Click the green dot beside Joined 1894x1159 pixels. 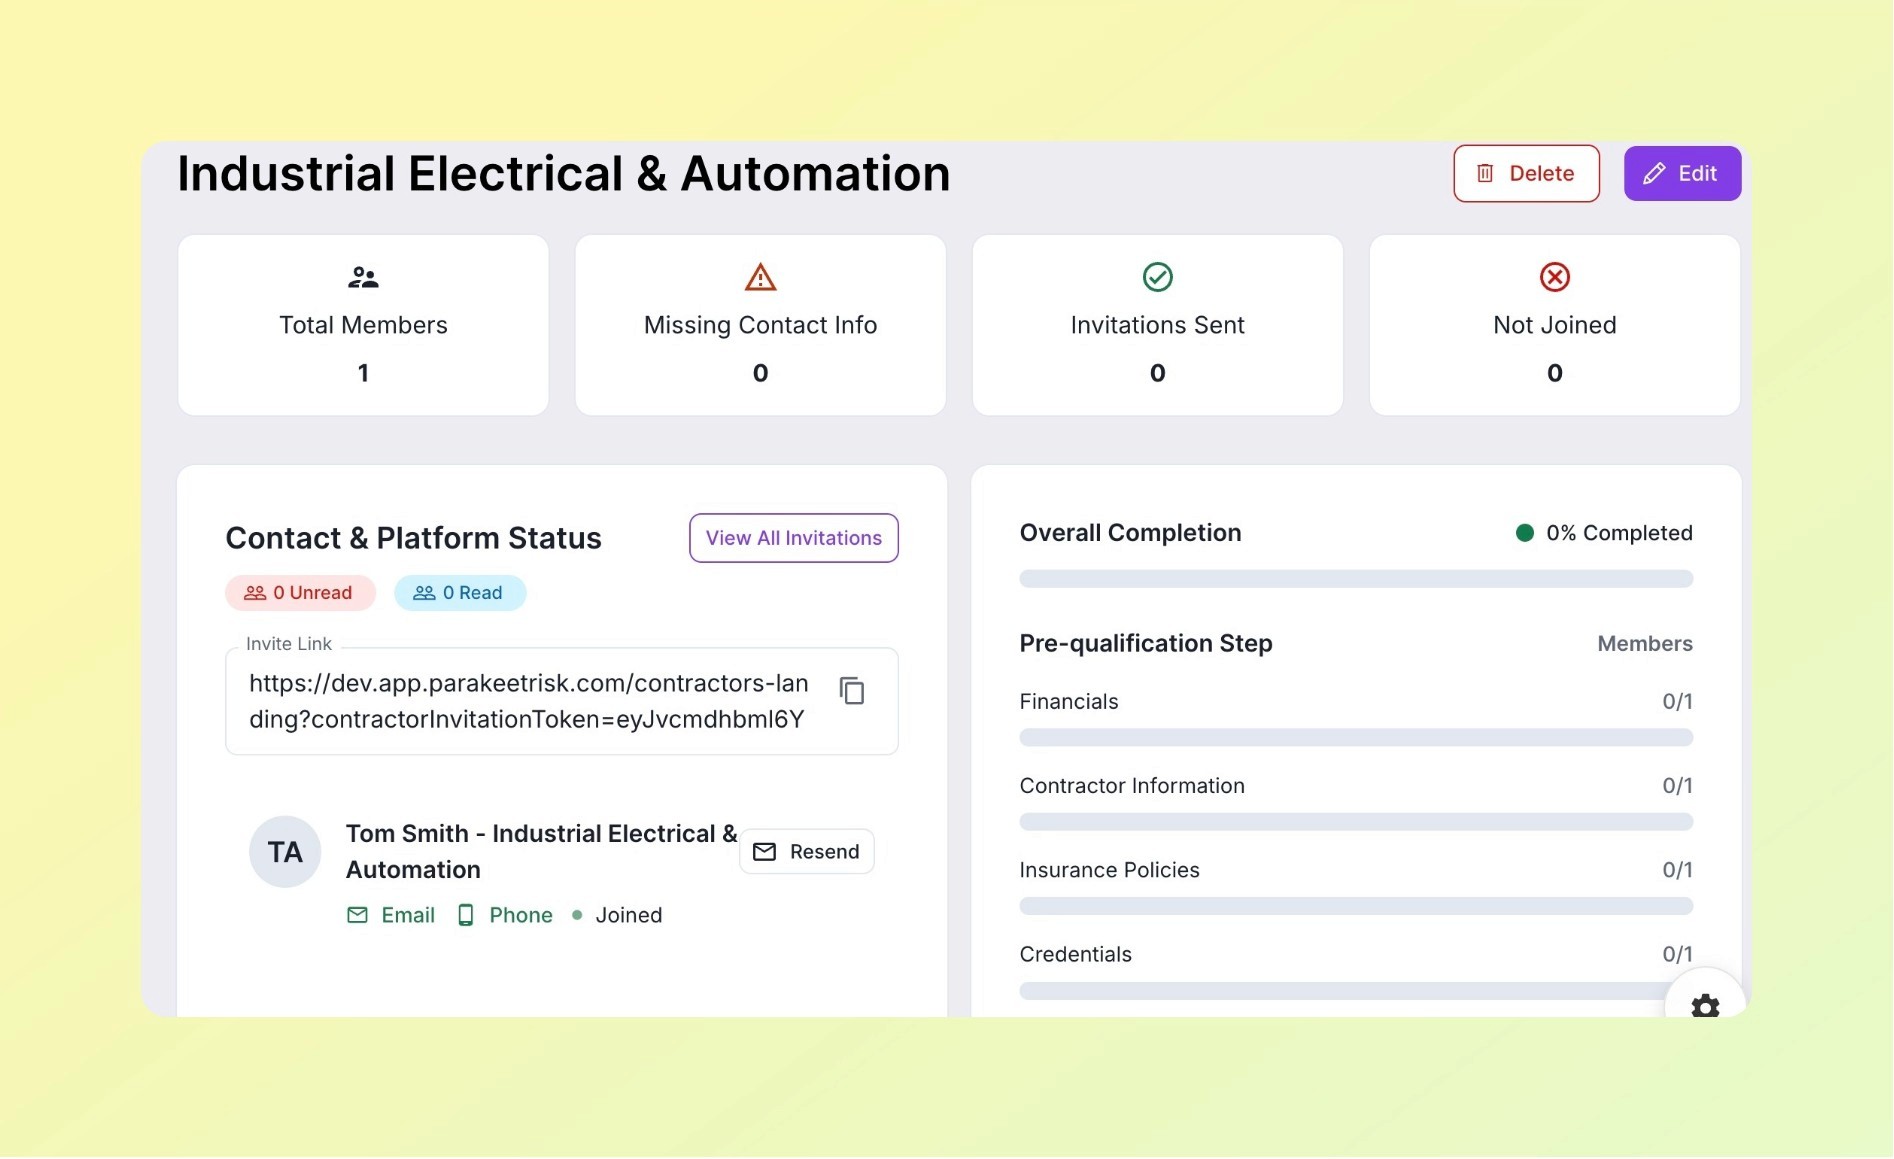tap(577, 915)
